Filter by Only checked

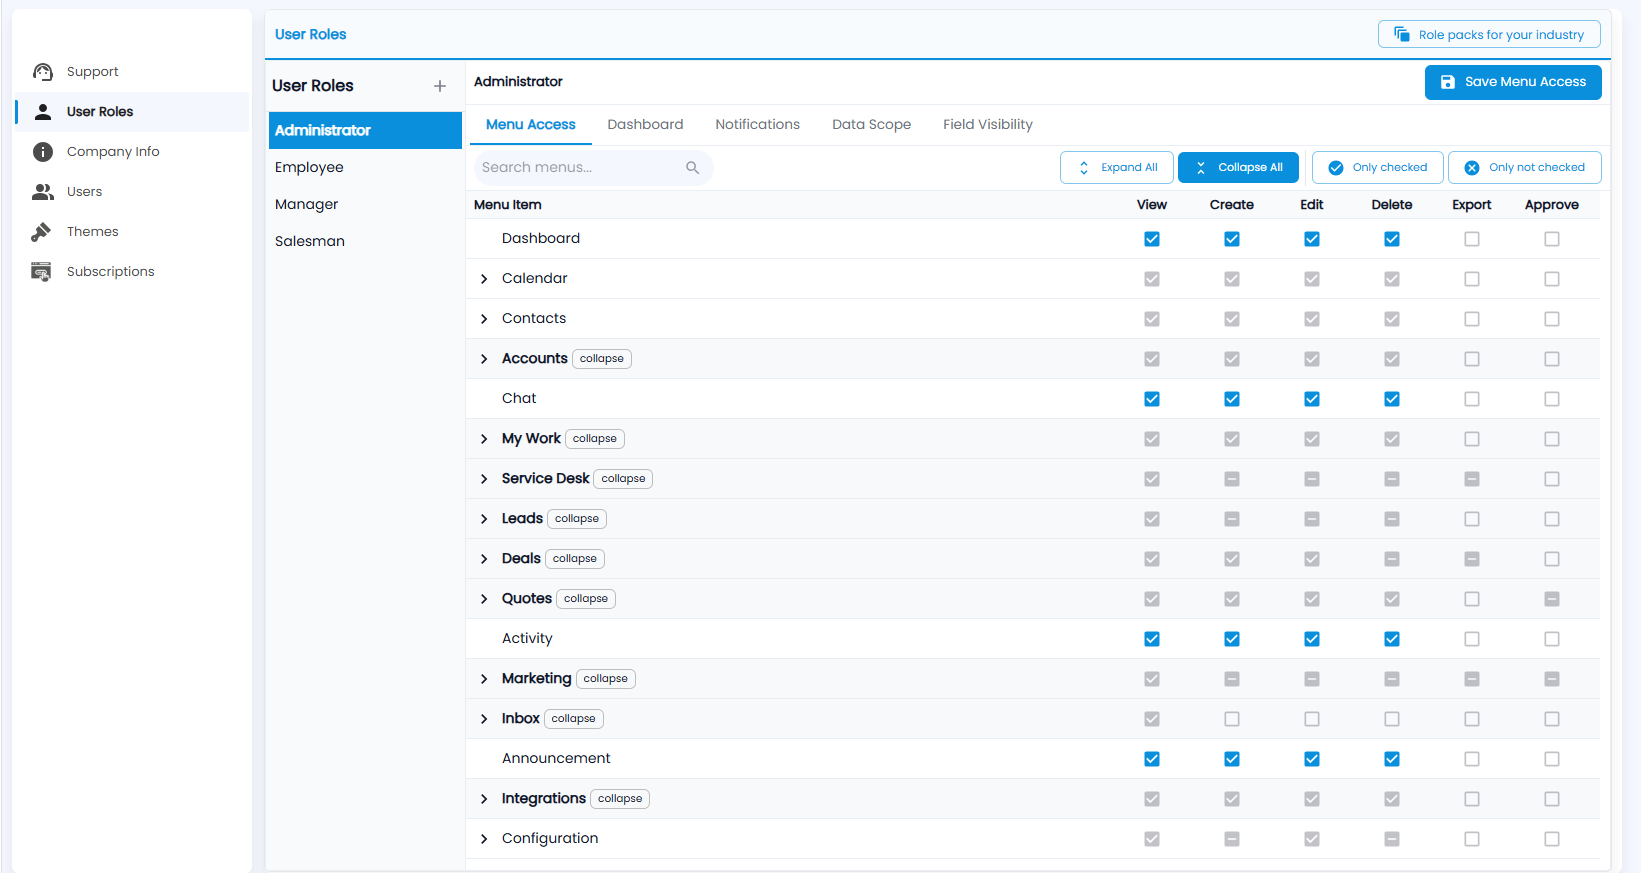pyautogui.click(x=1378, y=168)
